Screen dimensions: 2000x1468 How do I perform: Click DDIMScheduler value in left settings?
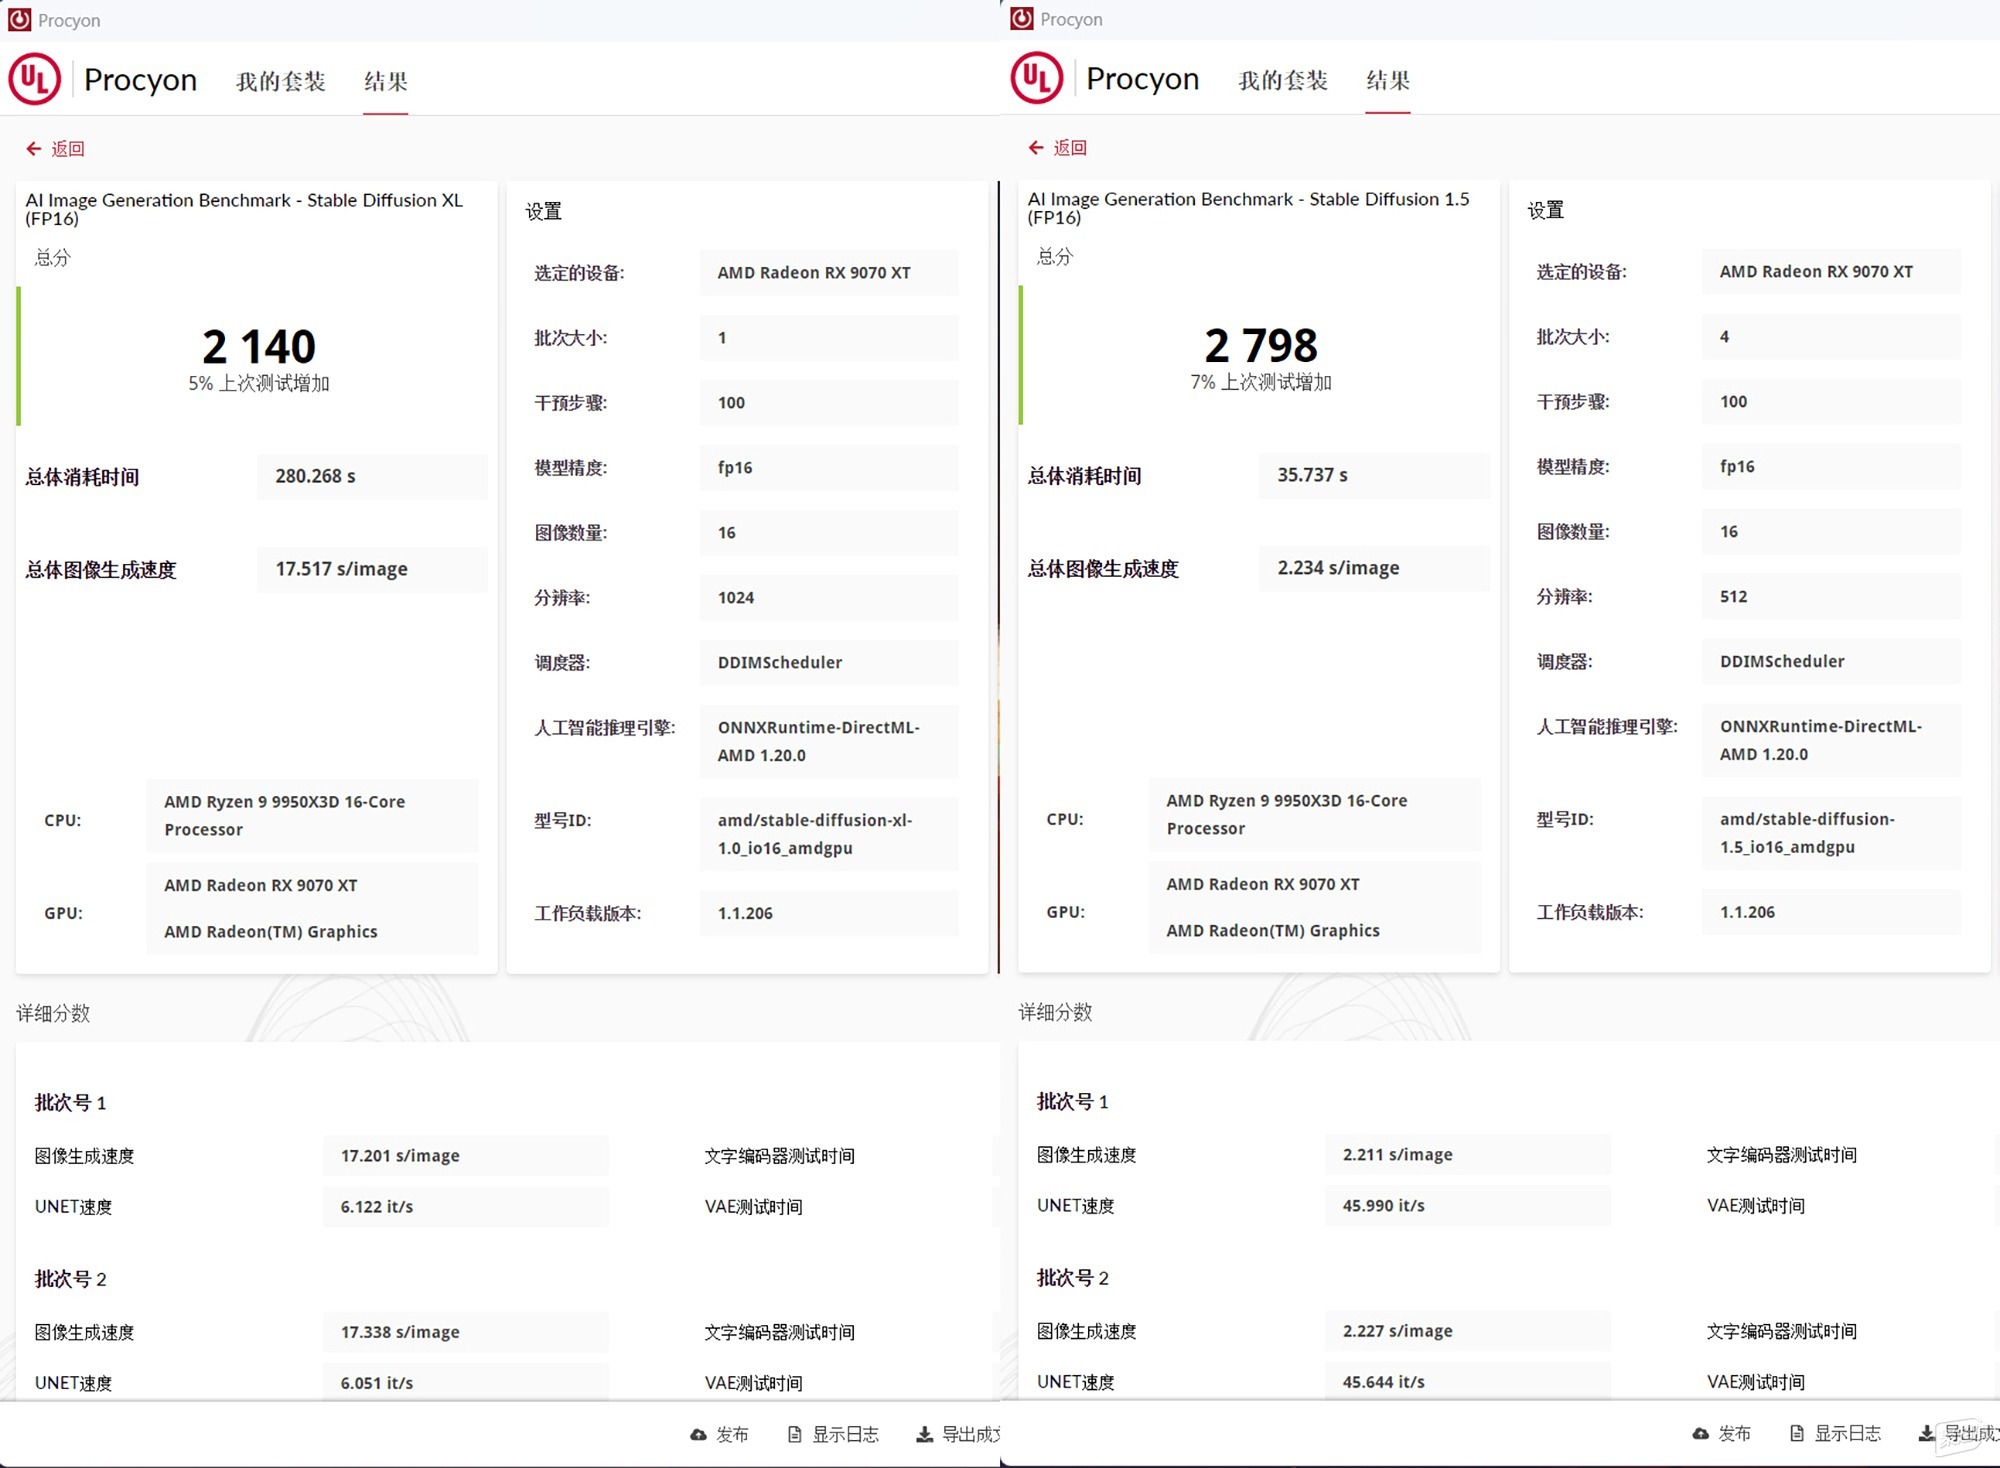(x=829, y=663)
